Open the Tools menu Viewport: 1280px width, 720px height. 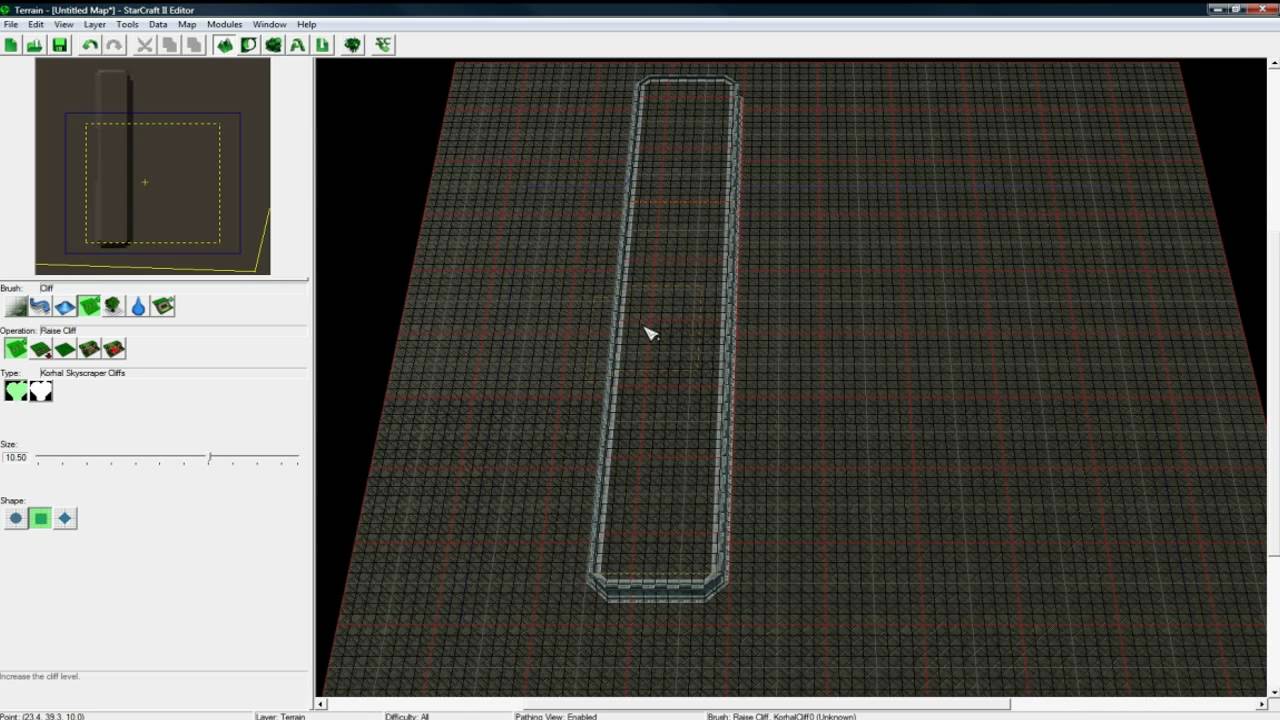point(127,24)
